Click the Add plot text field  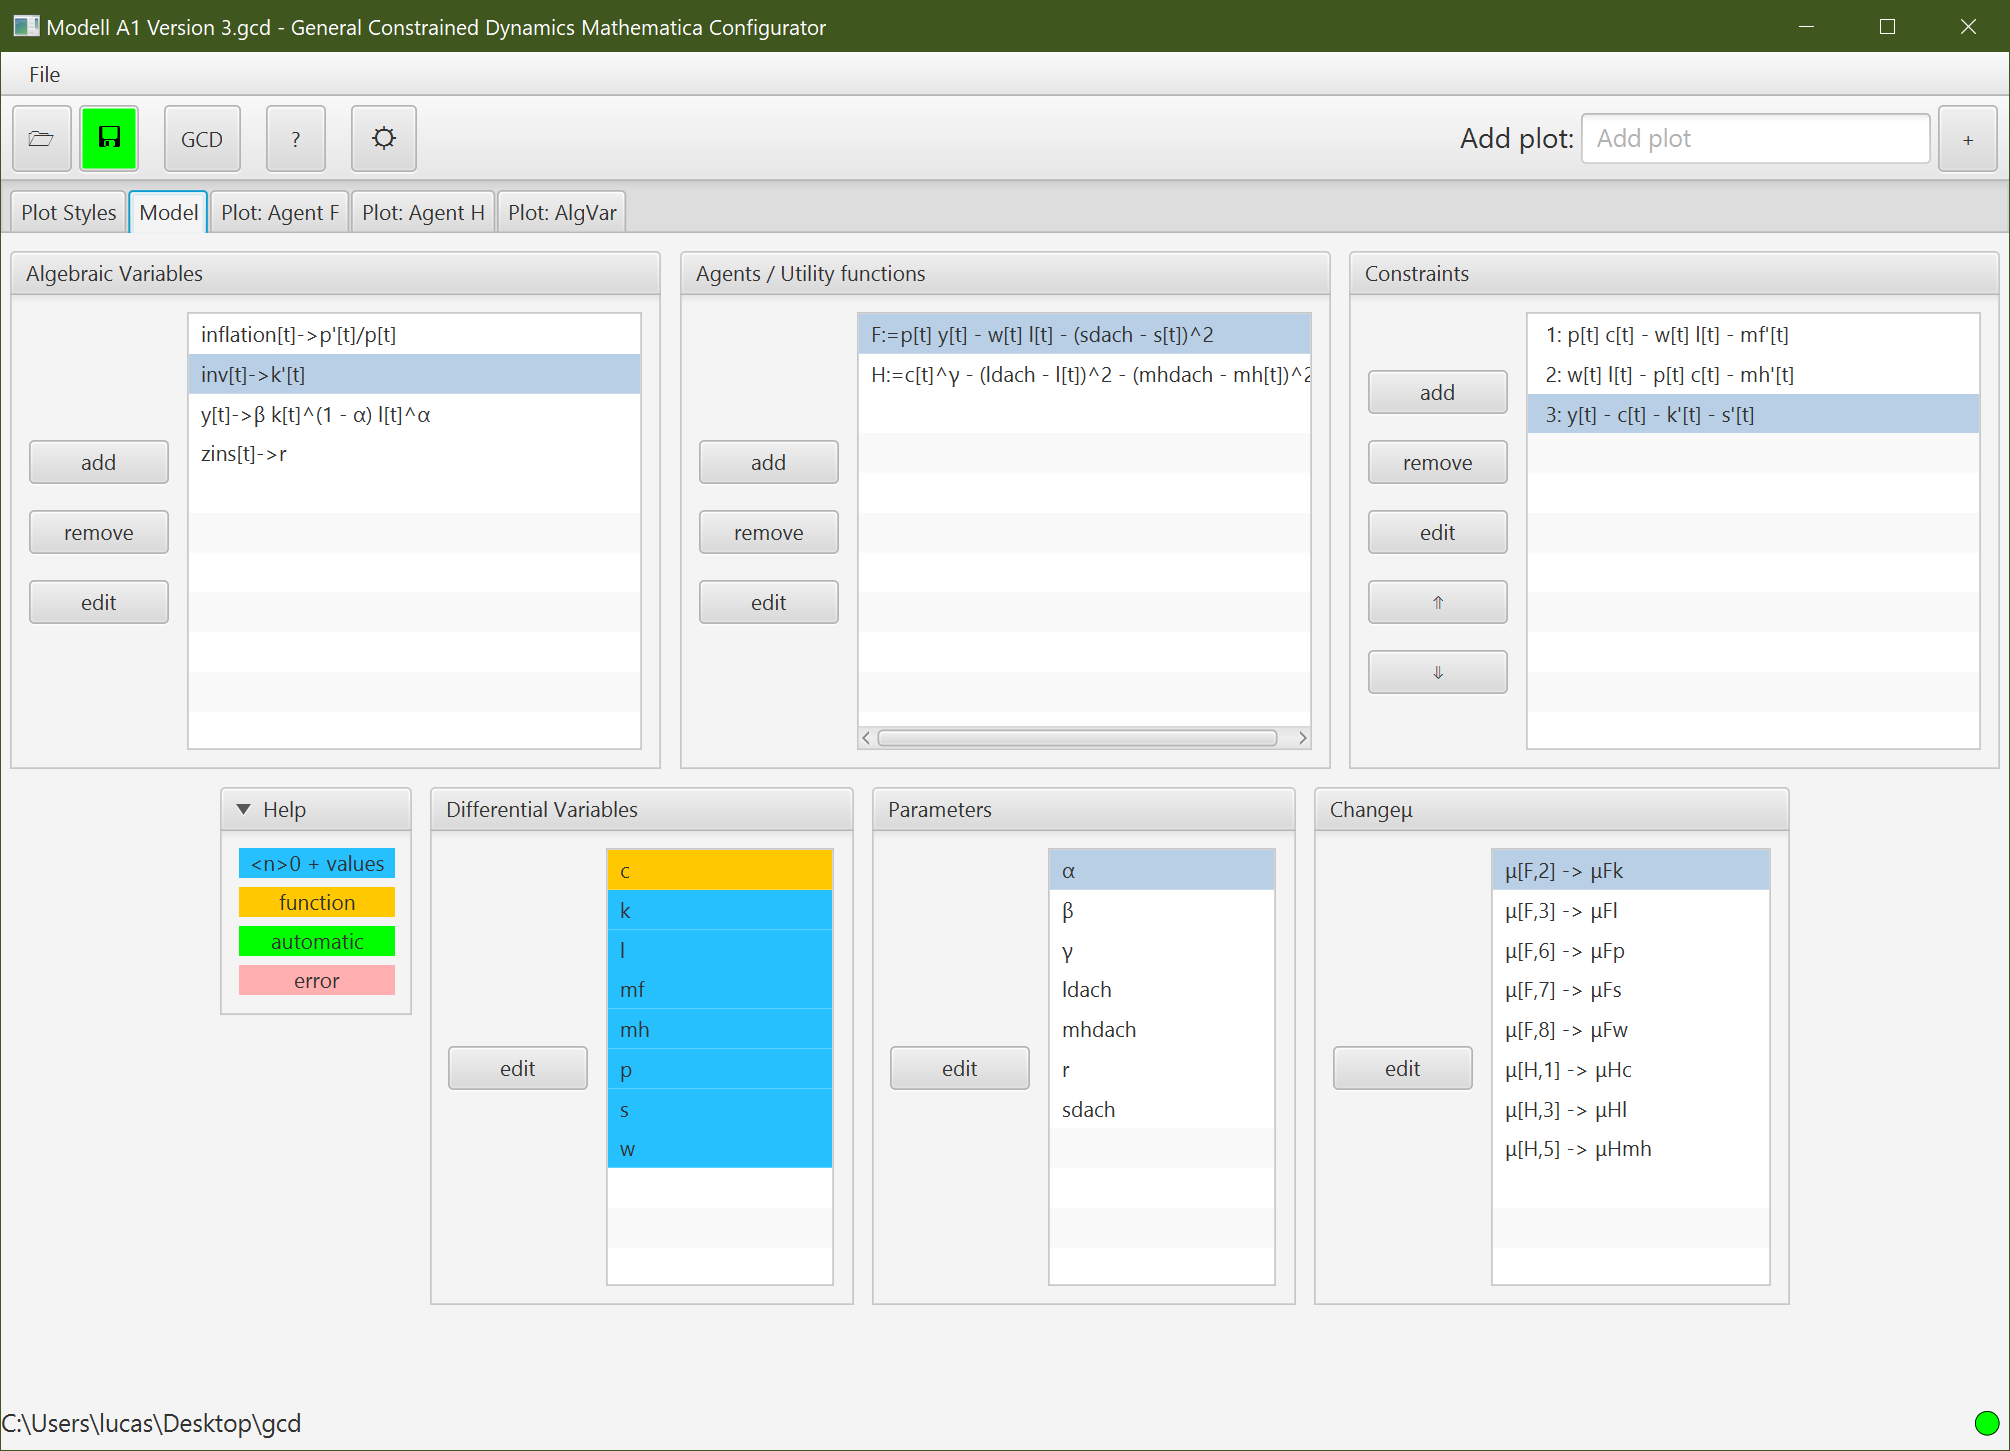coord(1755,138)
